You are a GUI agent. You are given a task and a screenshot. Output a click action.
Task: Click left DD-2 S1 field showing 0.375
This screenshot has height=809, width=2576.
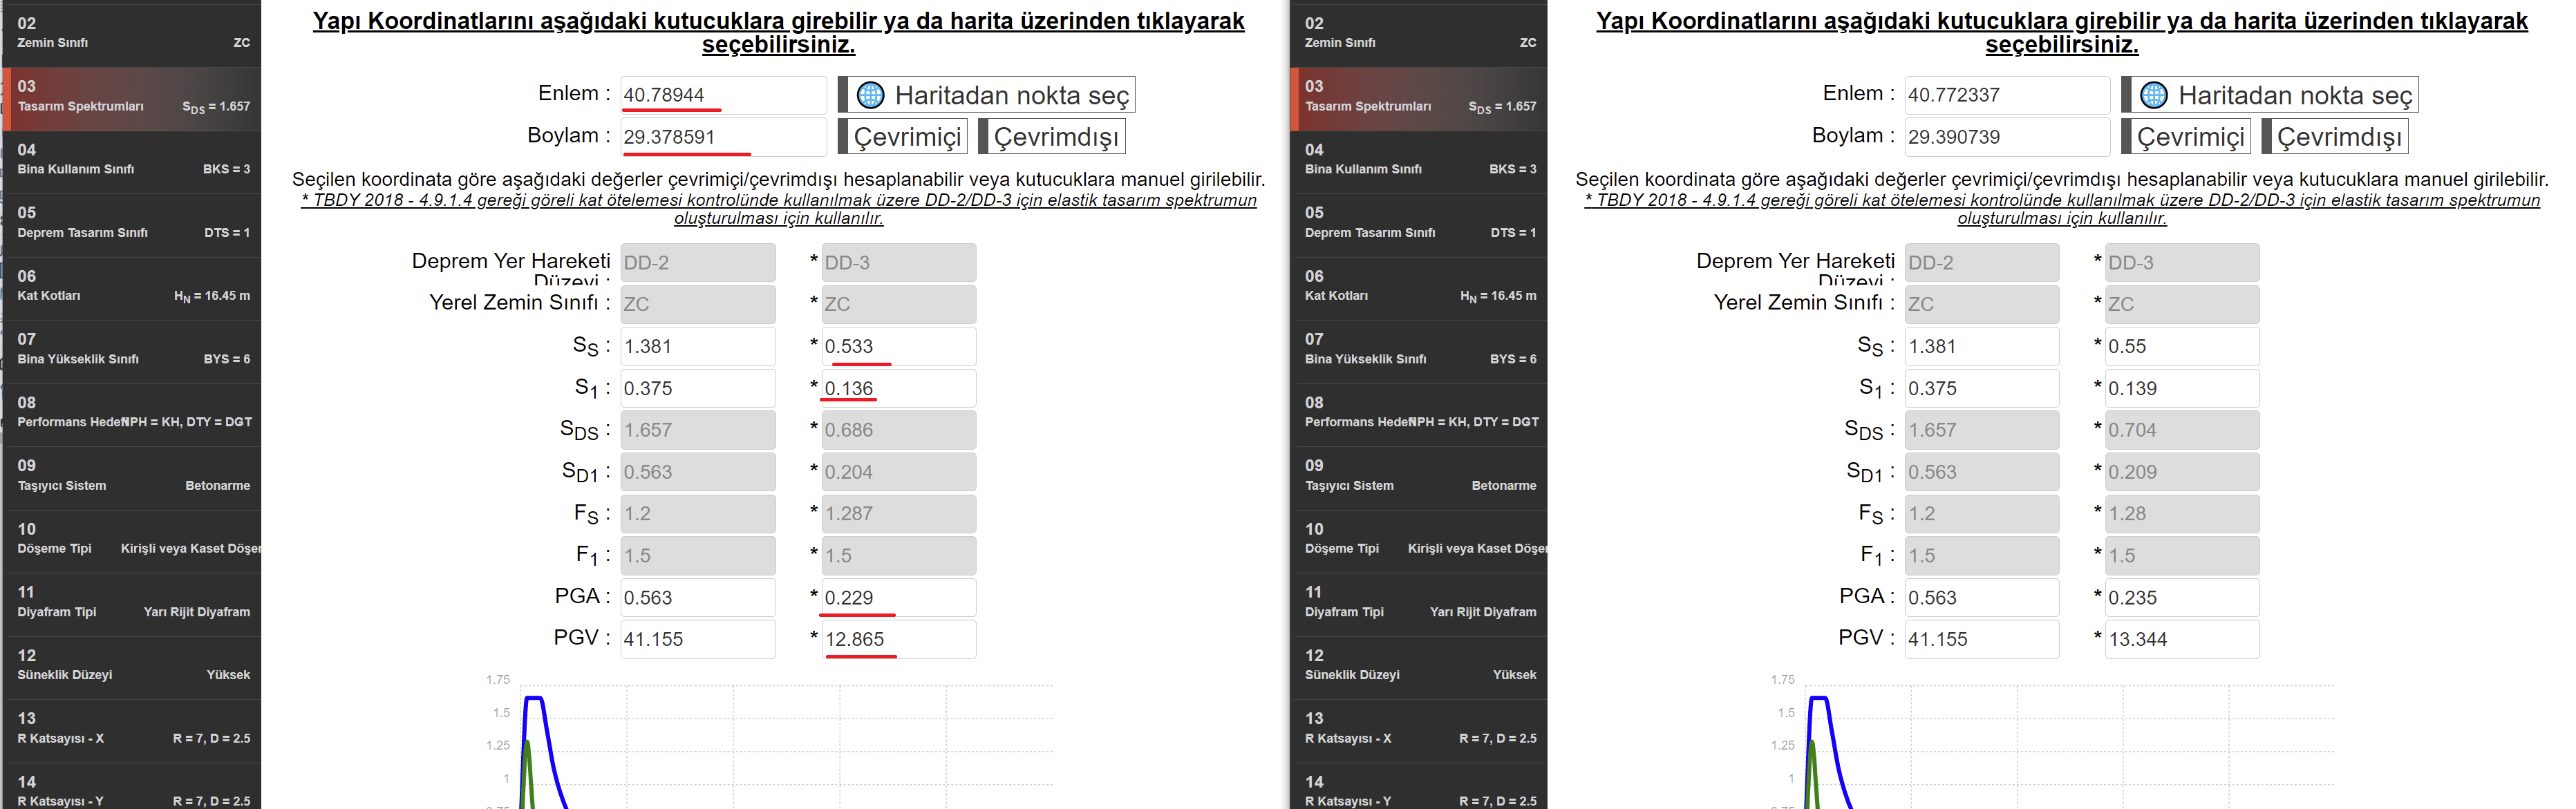[x=698, y=388]
